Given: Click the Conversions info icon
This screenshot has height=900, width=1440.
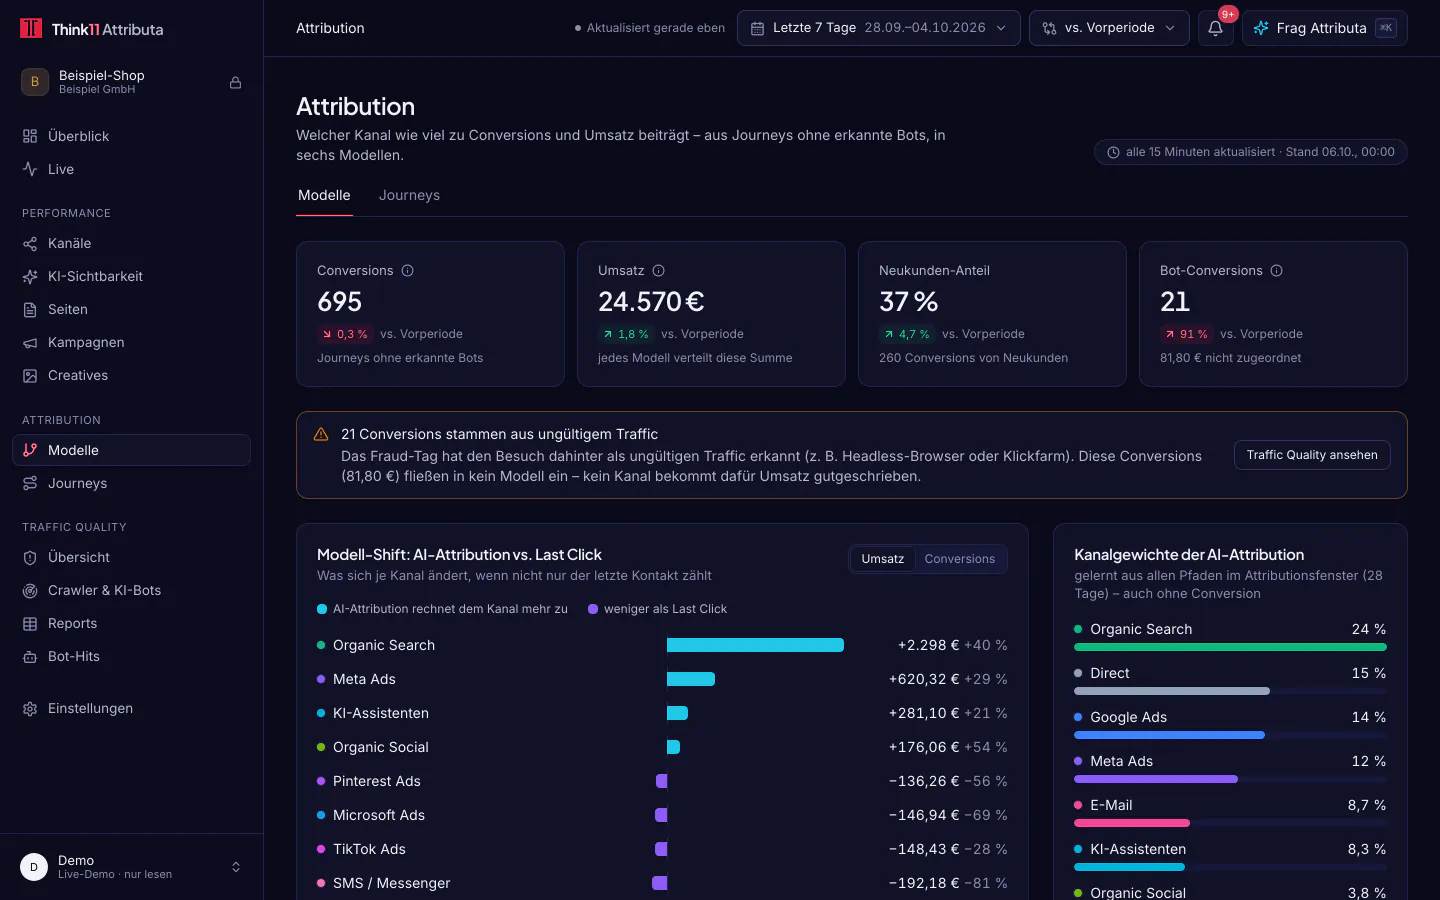Looking at the screenshot, I should (x=407, y=270).
